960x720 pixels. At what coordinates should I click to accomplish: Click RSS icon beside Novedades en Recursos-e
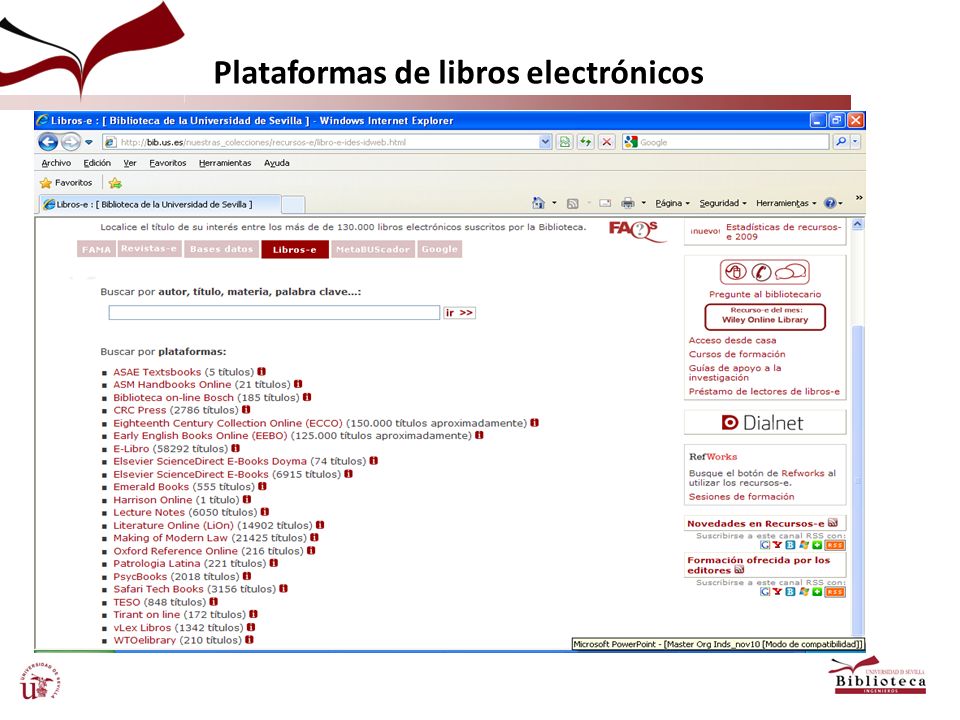pos(833,523)
